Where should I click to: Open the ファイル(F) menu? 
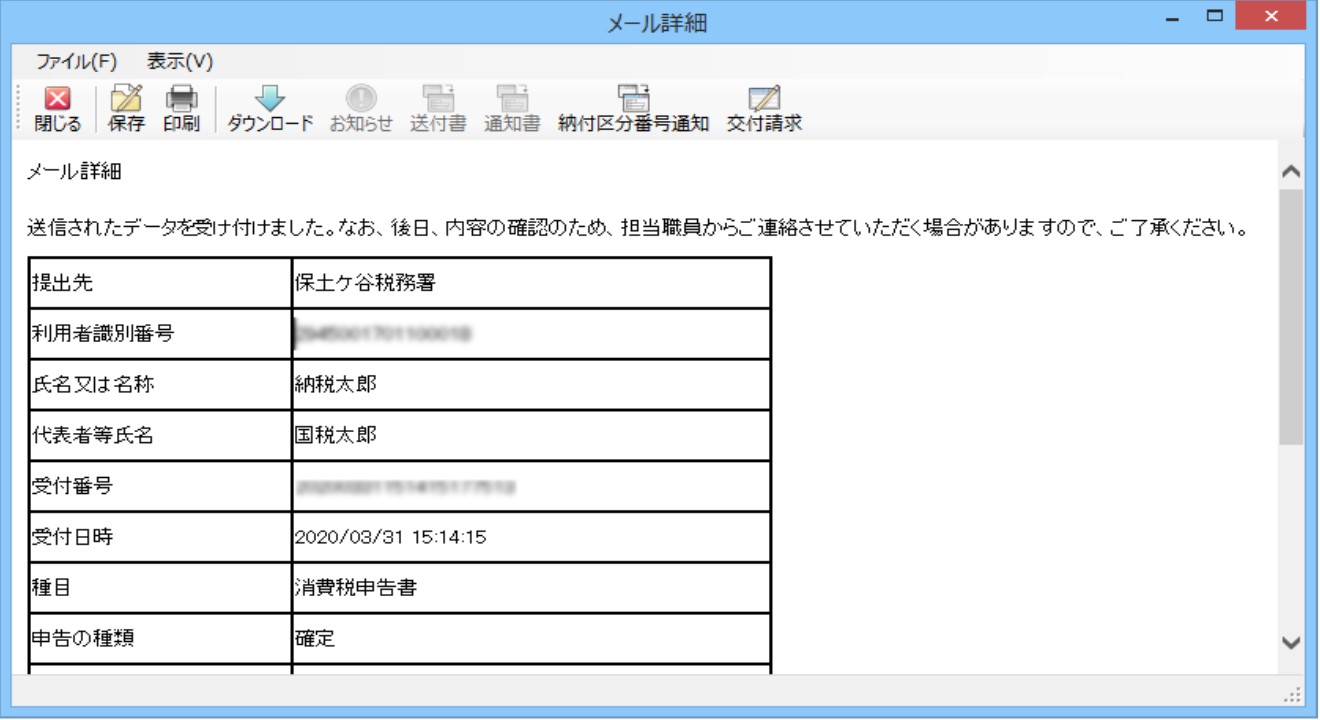click(x=77, y=61)
